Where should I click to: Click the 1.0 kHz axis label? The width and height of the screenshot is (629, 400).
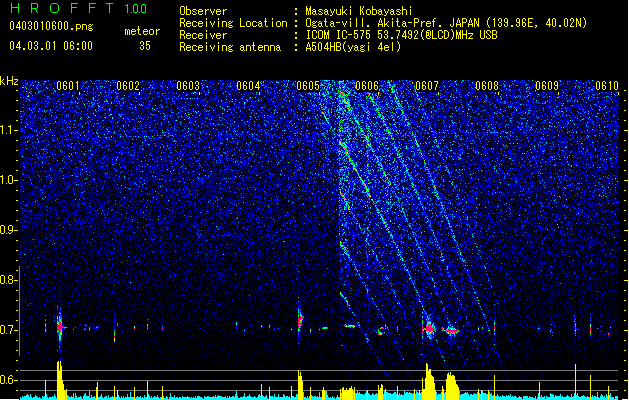[x=9, y=180]
